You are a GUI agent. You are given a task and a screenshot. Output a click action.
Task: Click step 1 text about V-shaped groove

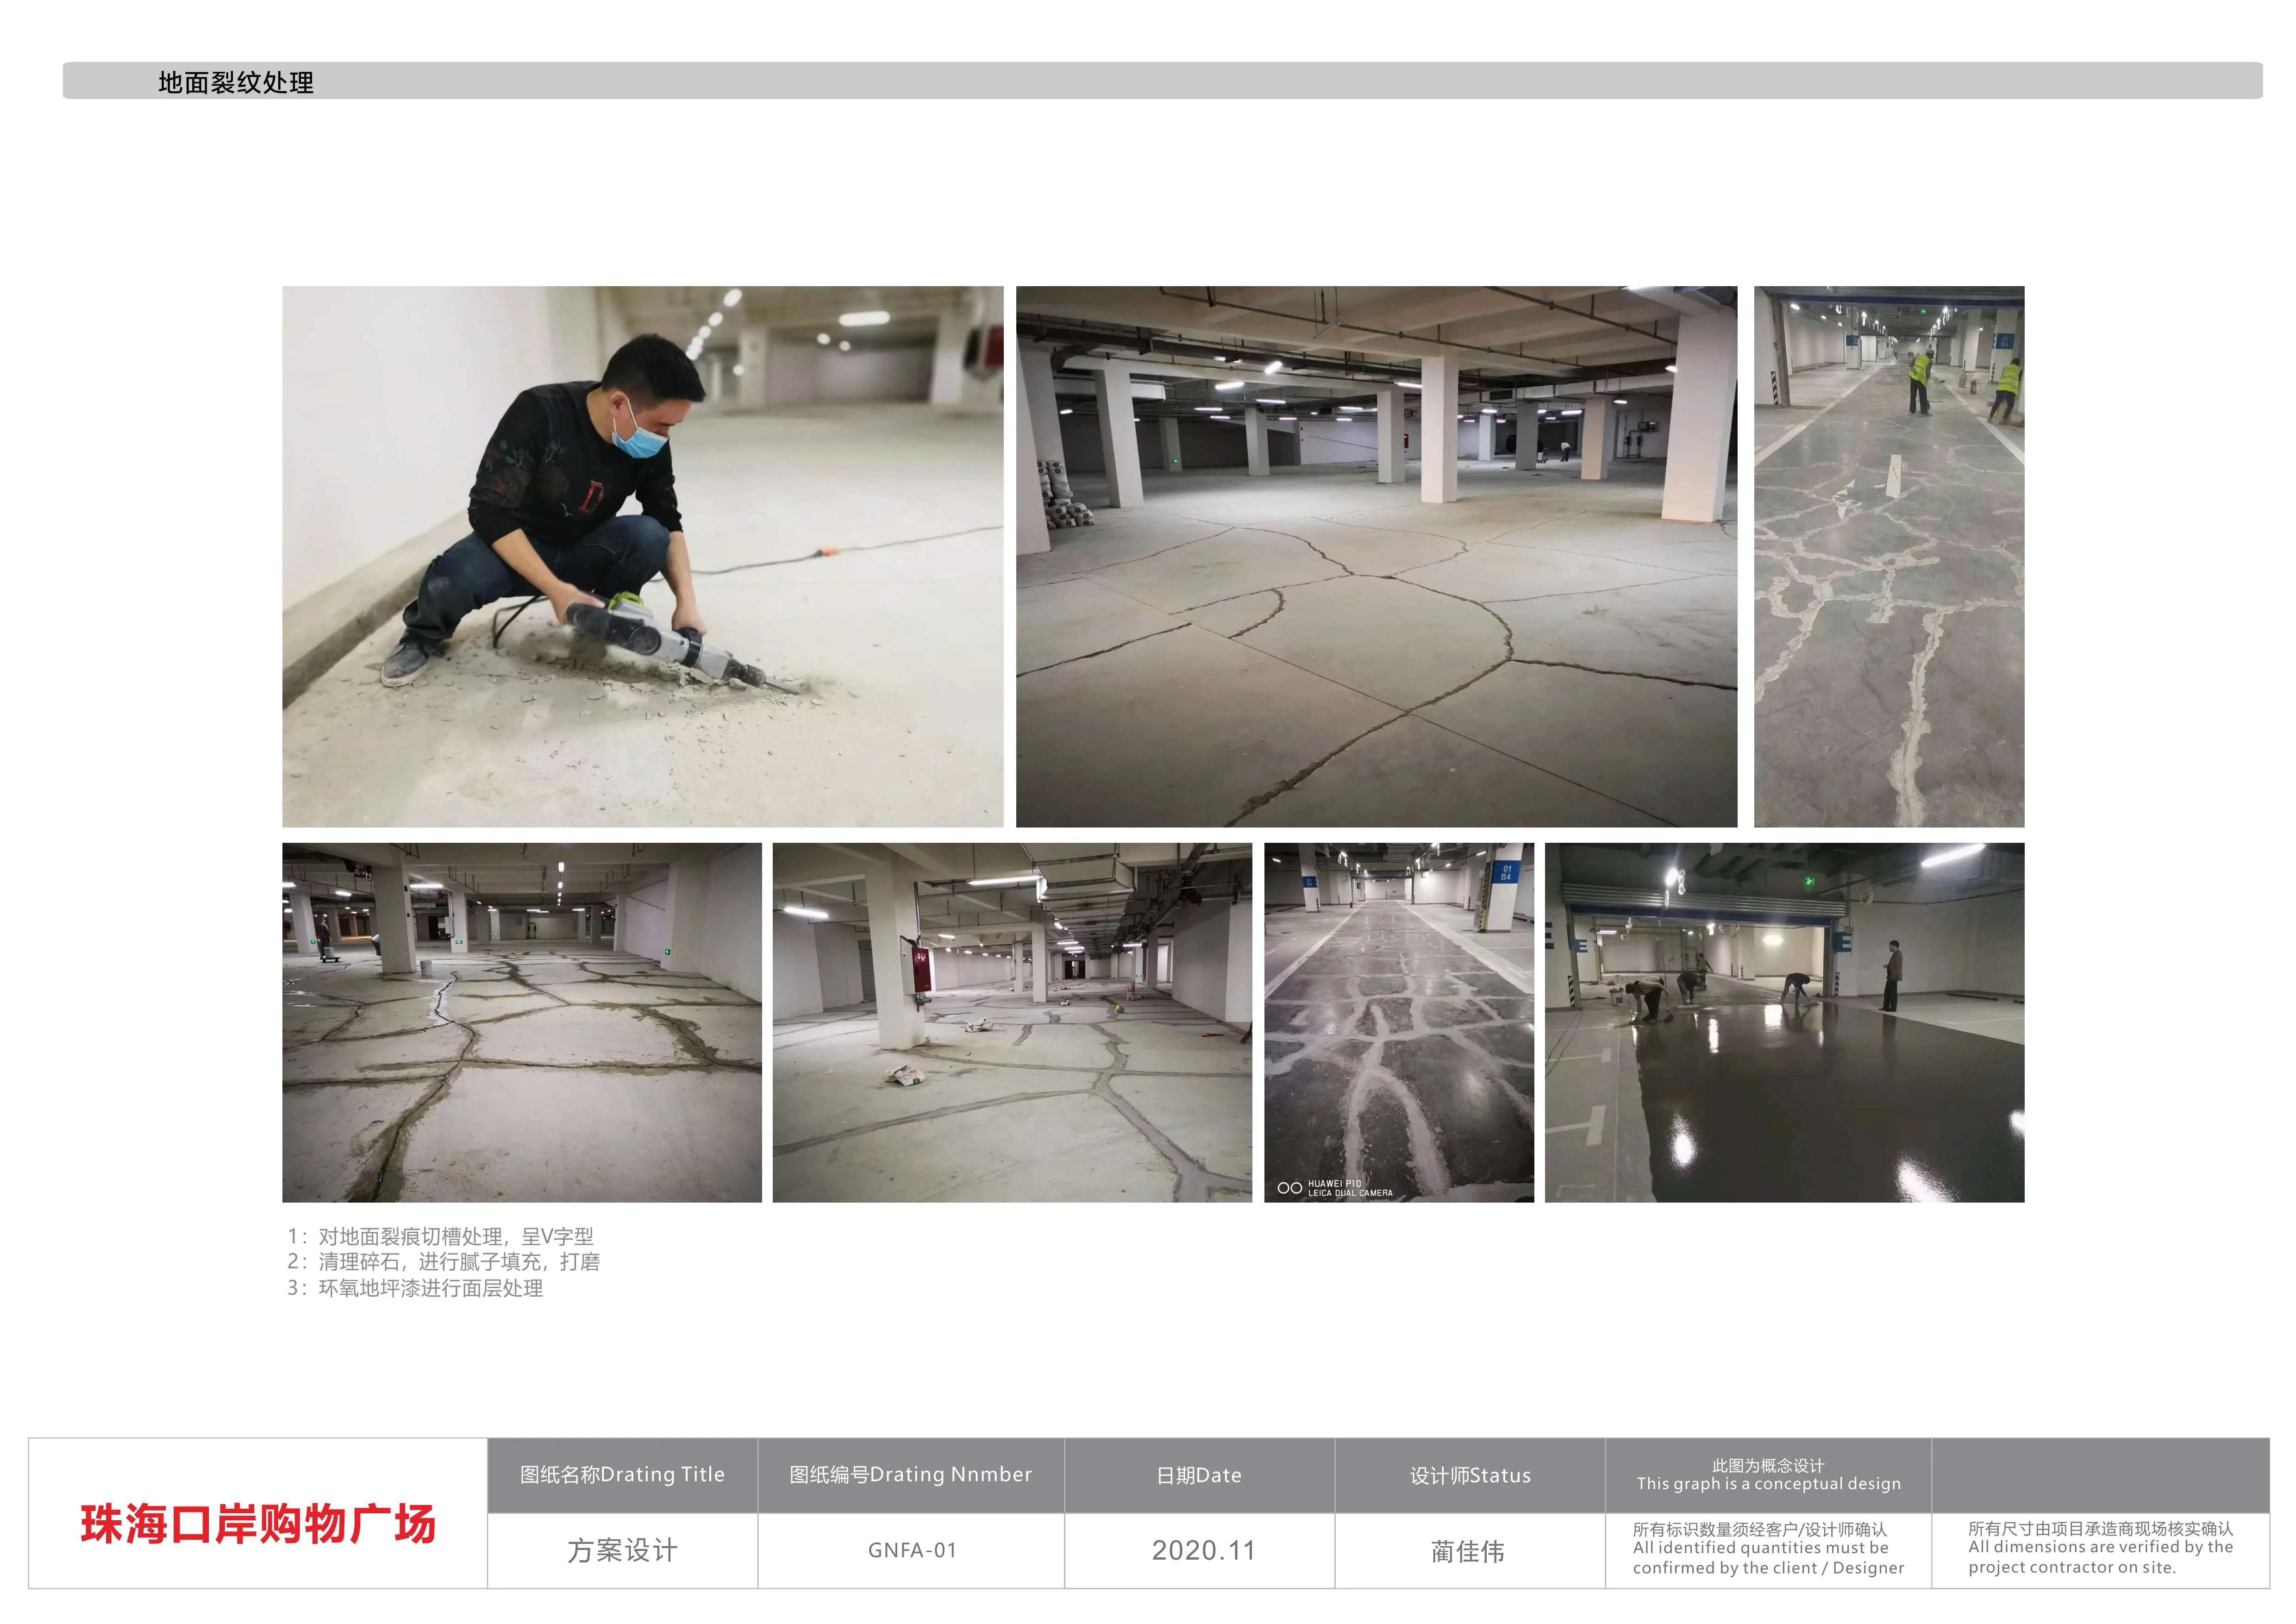click(x=440, y=1236)
